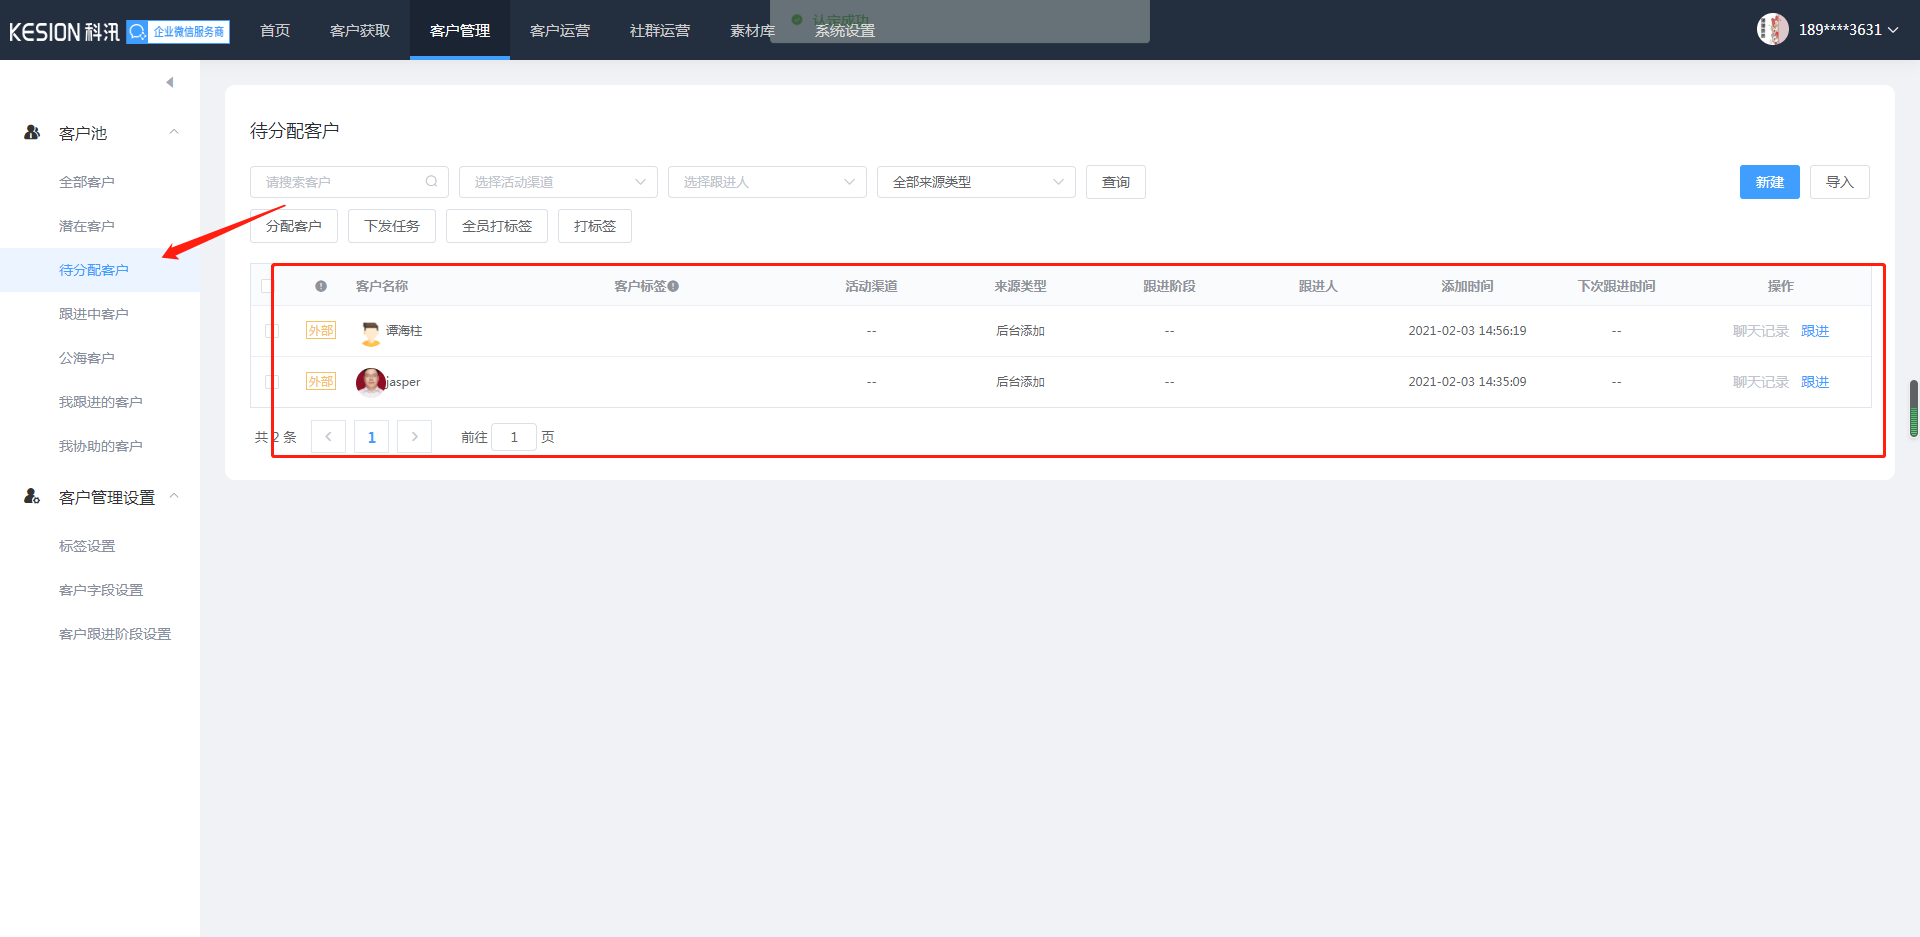Screen dimensions: 1920x937
Task: Click jasper's avatar picture
Action: coord(370,382)
